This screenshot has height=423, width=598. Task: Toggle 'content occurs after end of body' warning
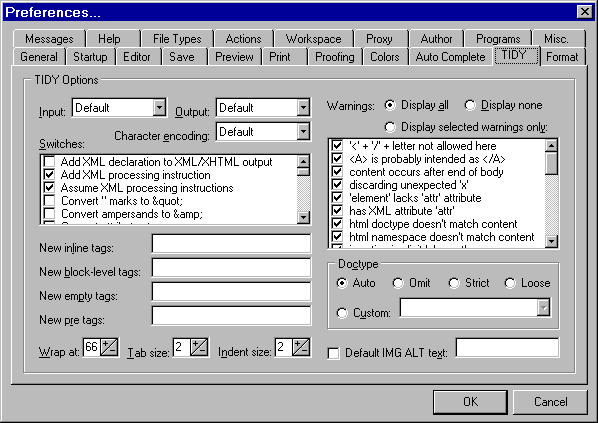[x=337, y=172]
